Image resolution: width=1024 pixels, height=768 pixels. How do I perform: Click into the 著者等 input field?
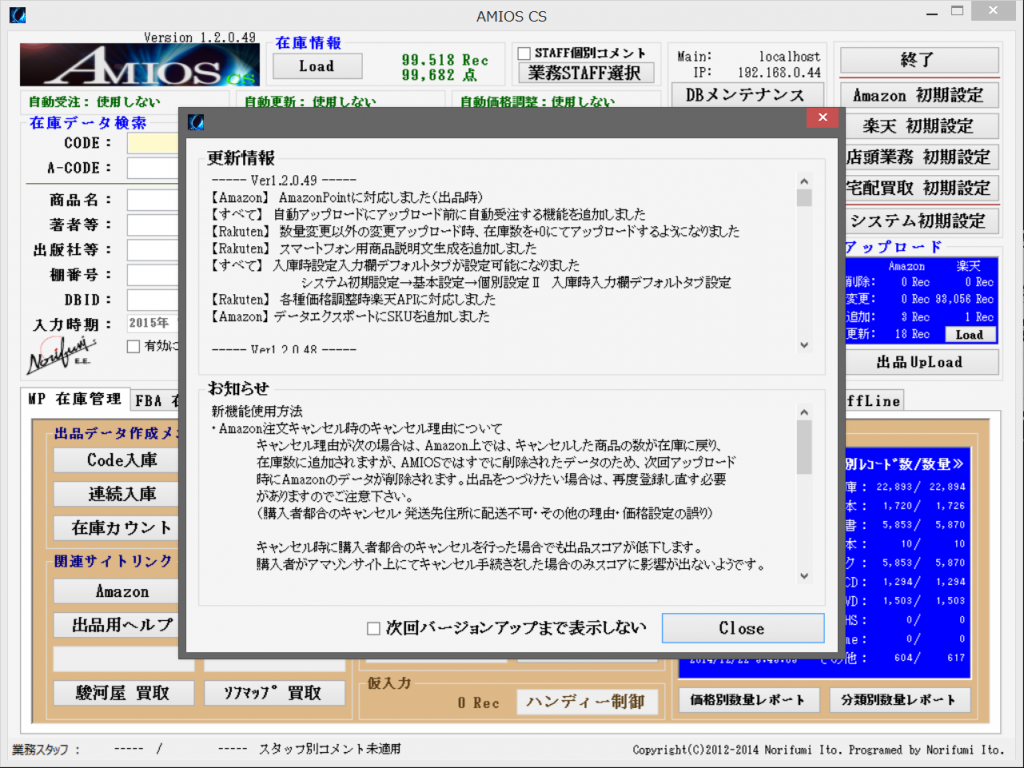click(153, 225)
